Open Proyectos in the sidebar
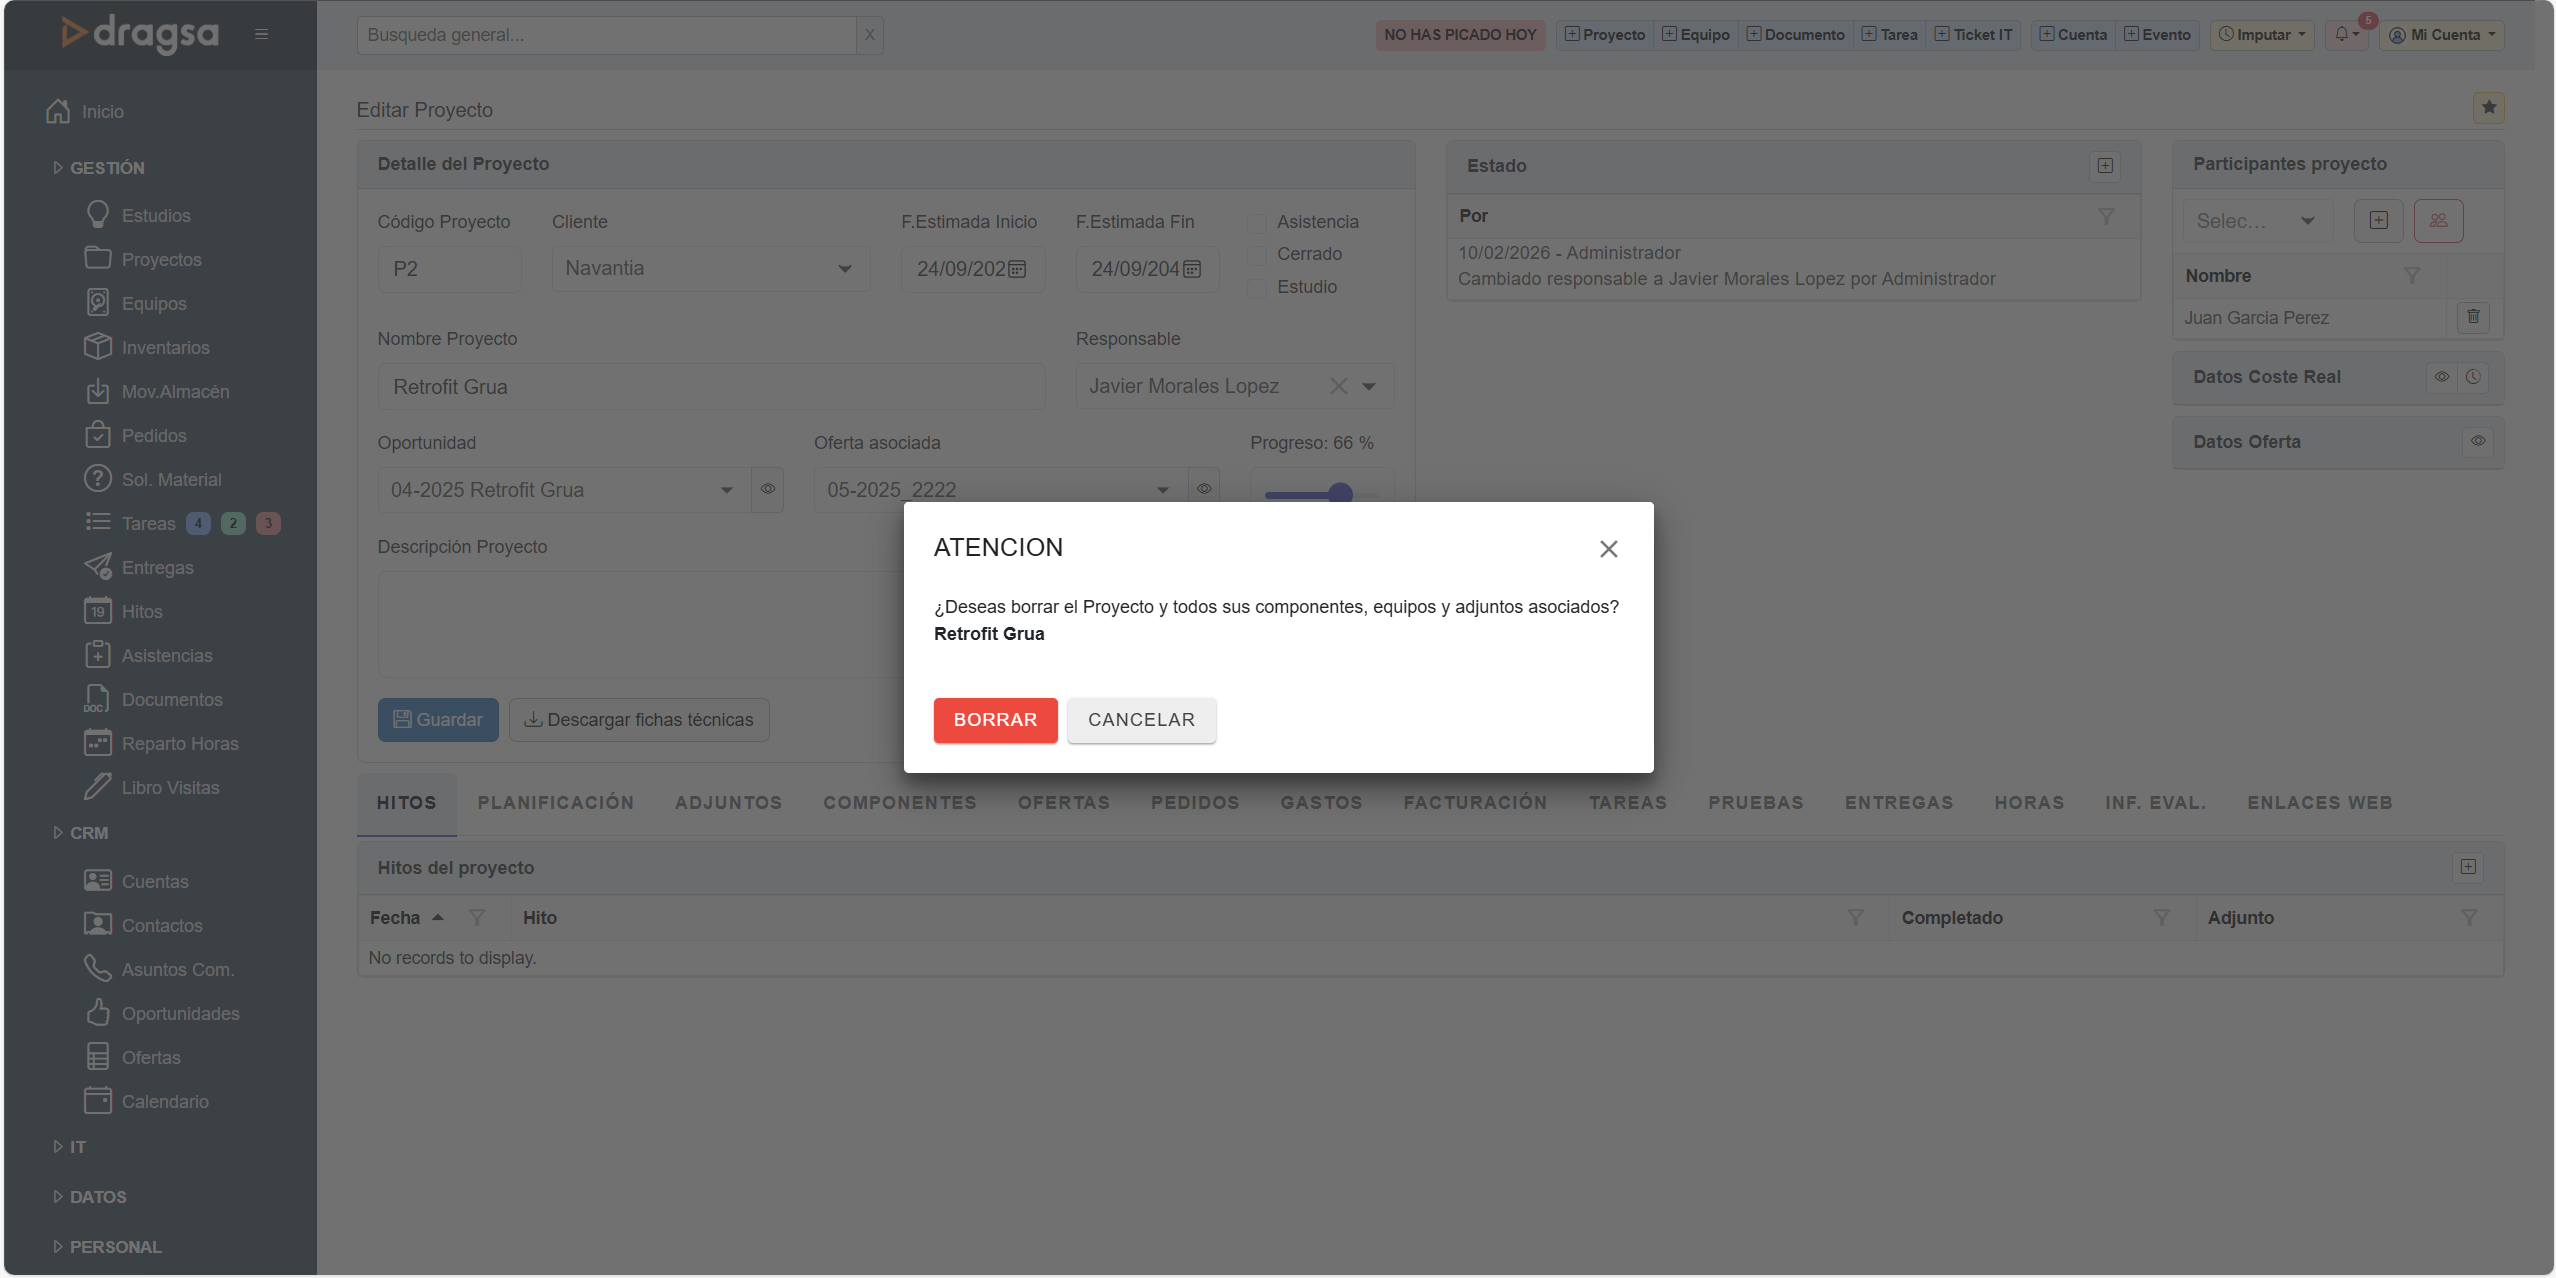Image resolution: width=2556 pixels, height=1278 pixels. 161,260
